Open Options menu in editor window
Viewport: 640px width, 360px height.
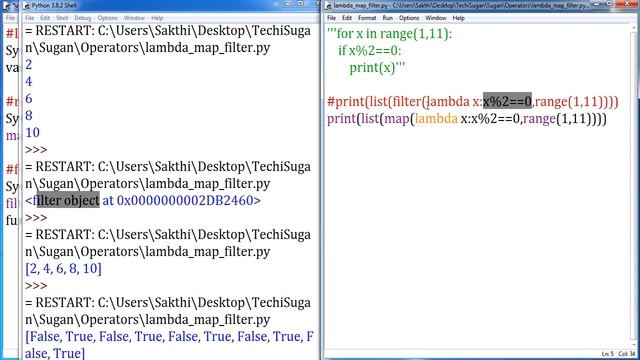pyautogui.click(x=409, y=18)
